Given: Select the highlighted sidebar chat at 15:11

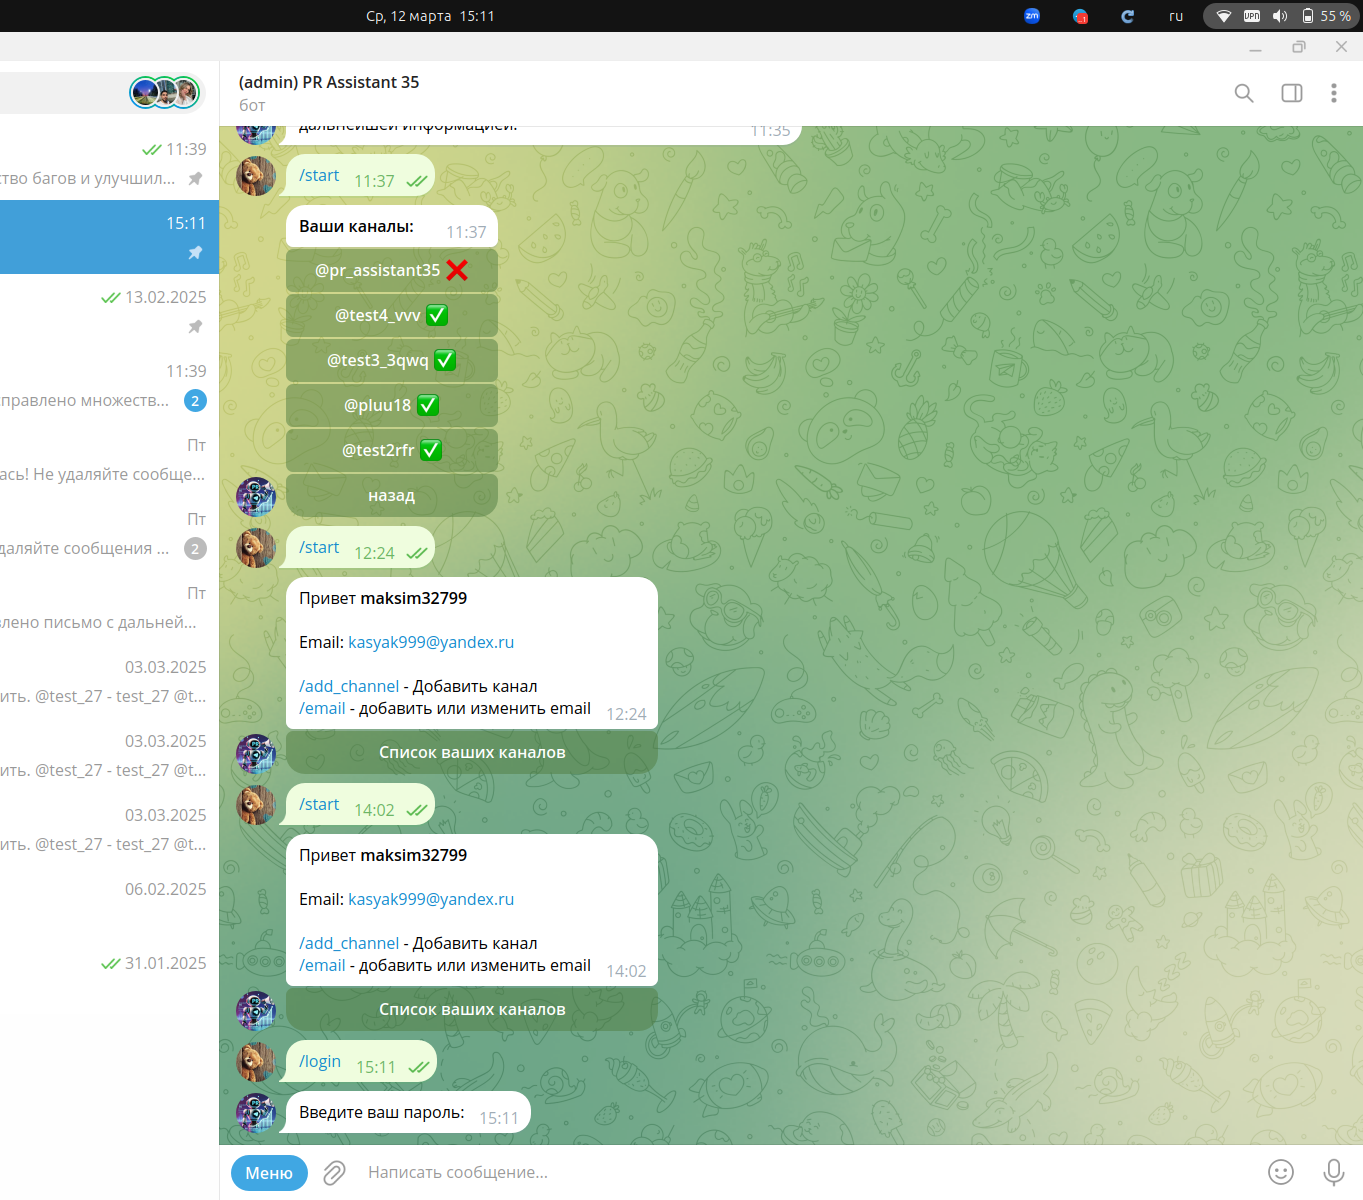Looking at the screenshot, I should [109, 237].
